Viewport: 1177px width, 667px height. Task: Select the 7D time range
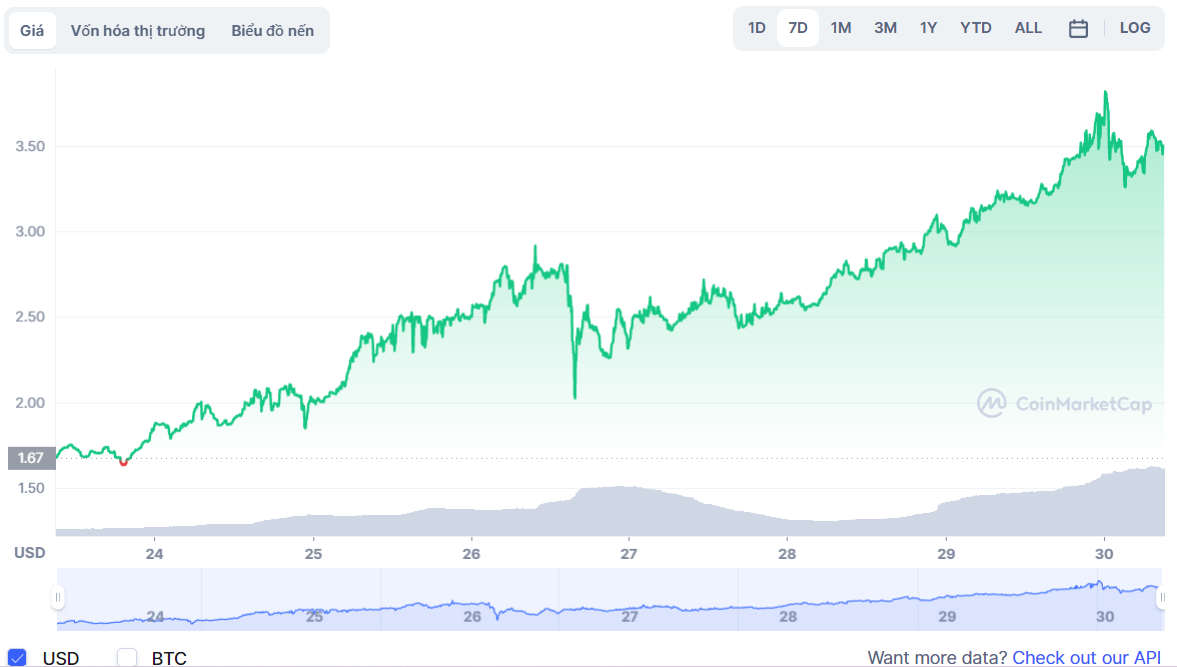798,29
